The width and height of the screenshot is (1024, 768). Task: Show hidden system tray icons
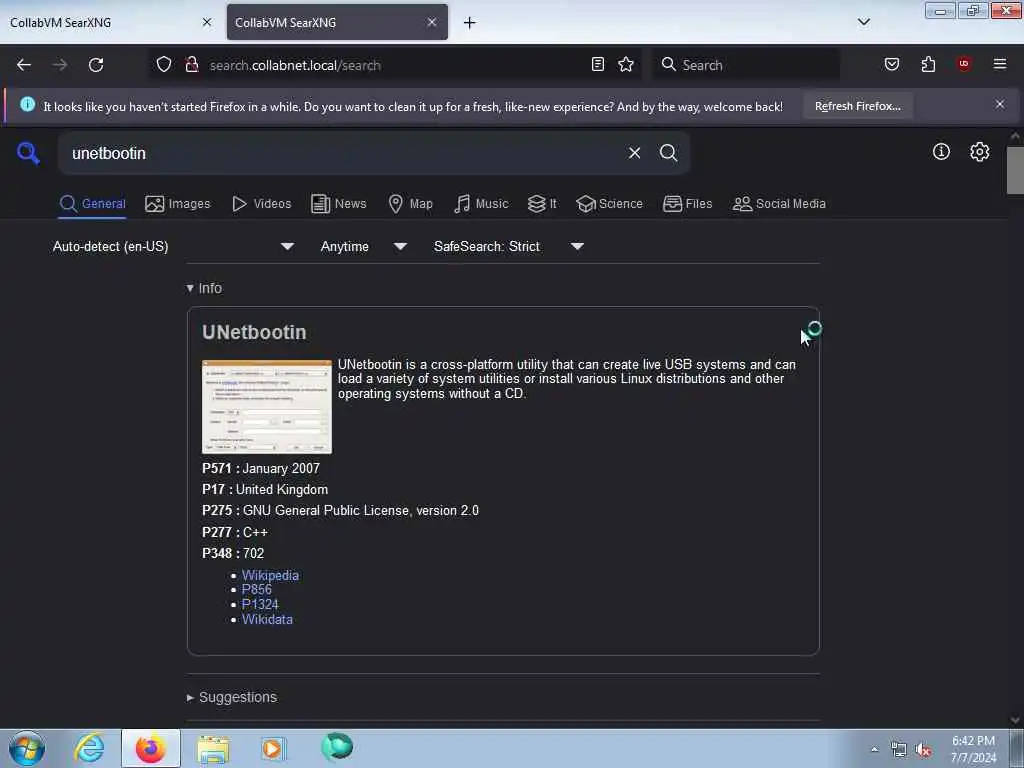click(x=874, y=749)
